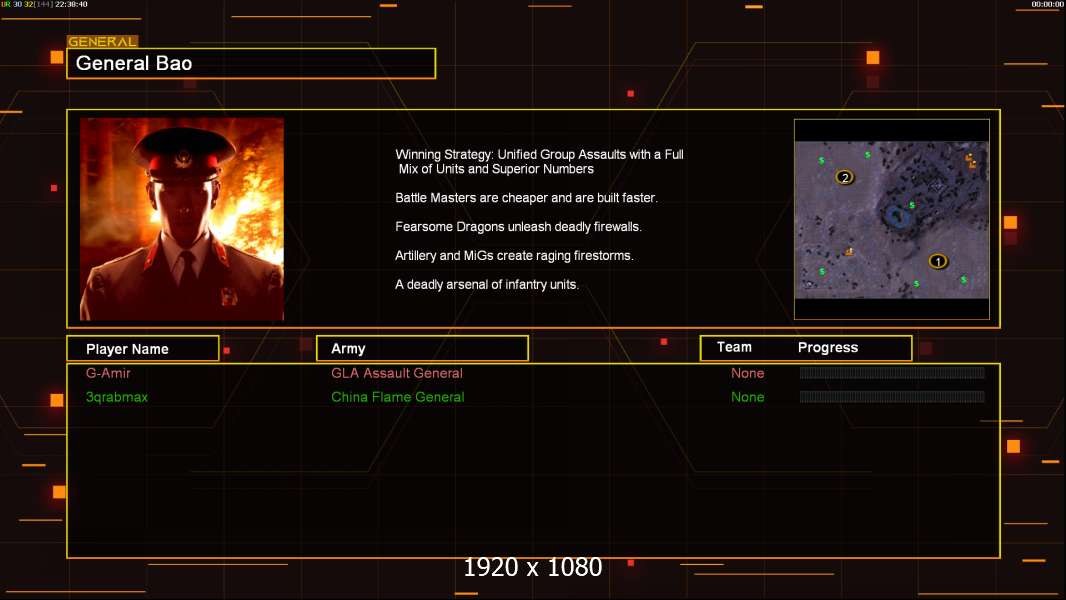The width and height of the screenshot is (1066, 600).
Task: Click the deadly arsenal of infantry line
Action: [x=487, y=284]
